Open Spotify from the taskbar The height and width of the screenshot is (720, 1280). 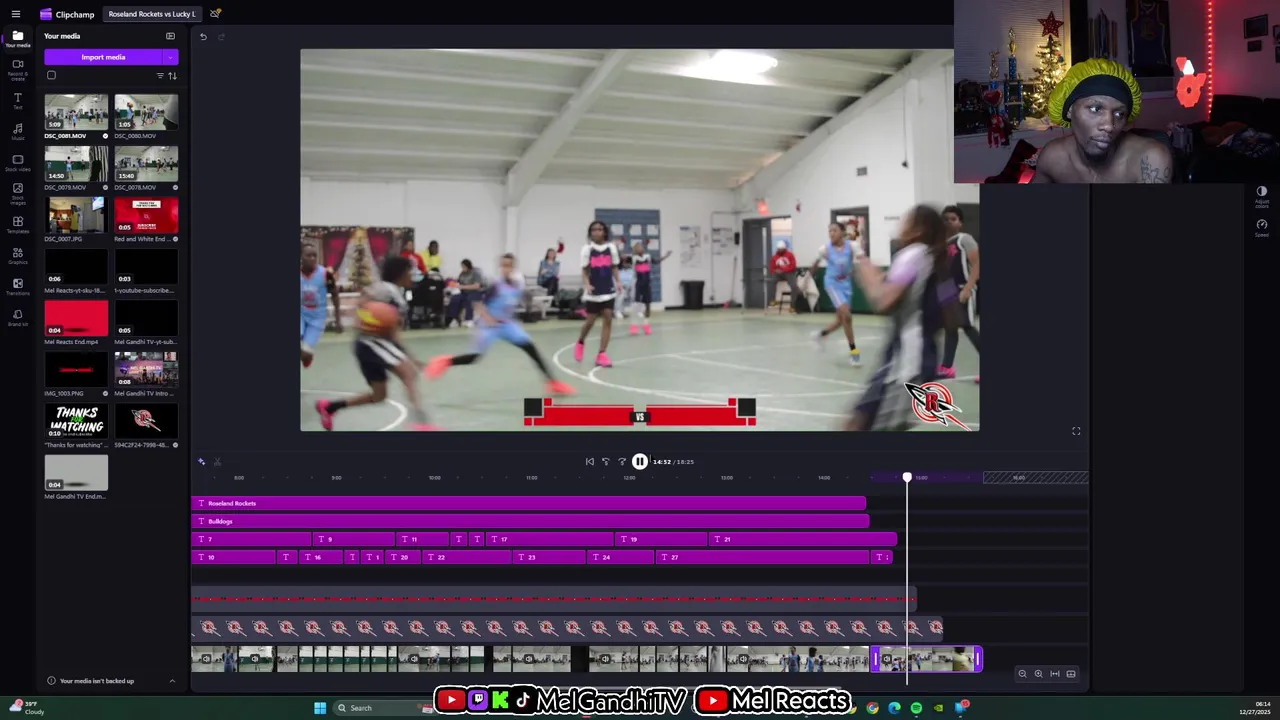[x=916, y=708]
